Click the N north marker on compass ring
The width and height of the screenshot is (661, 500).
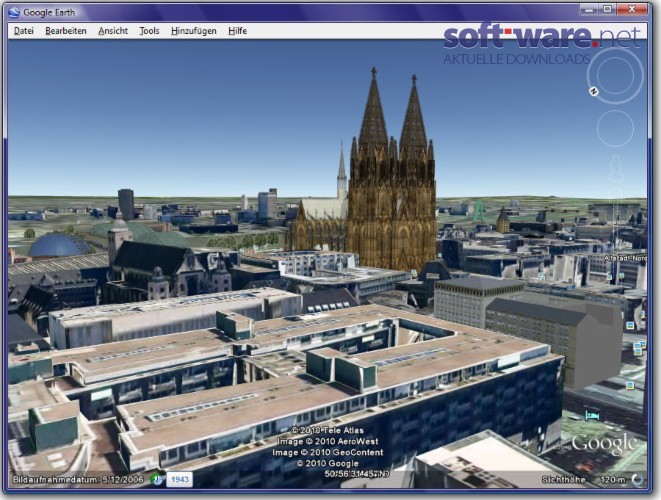pyautogui.click(x=594, y=91)
